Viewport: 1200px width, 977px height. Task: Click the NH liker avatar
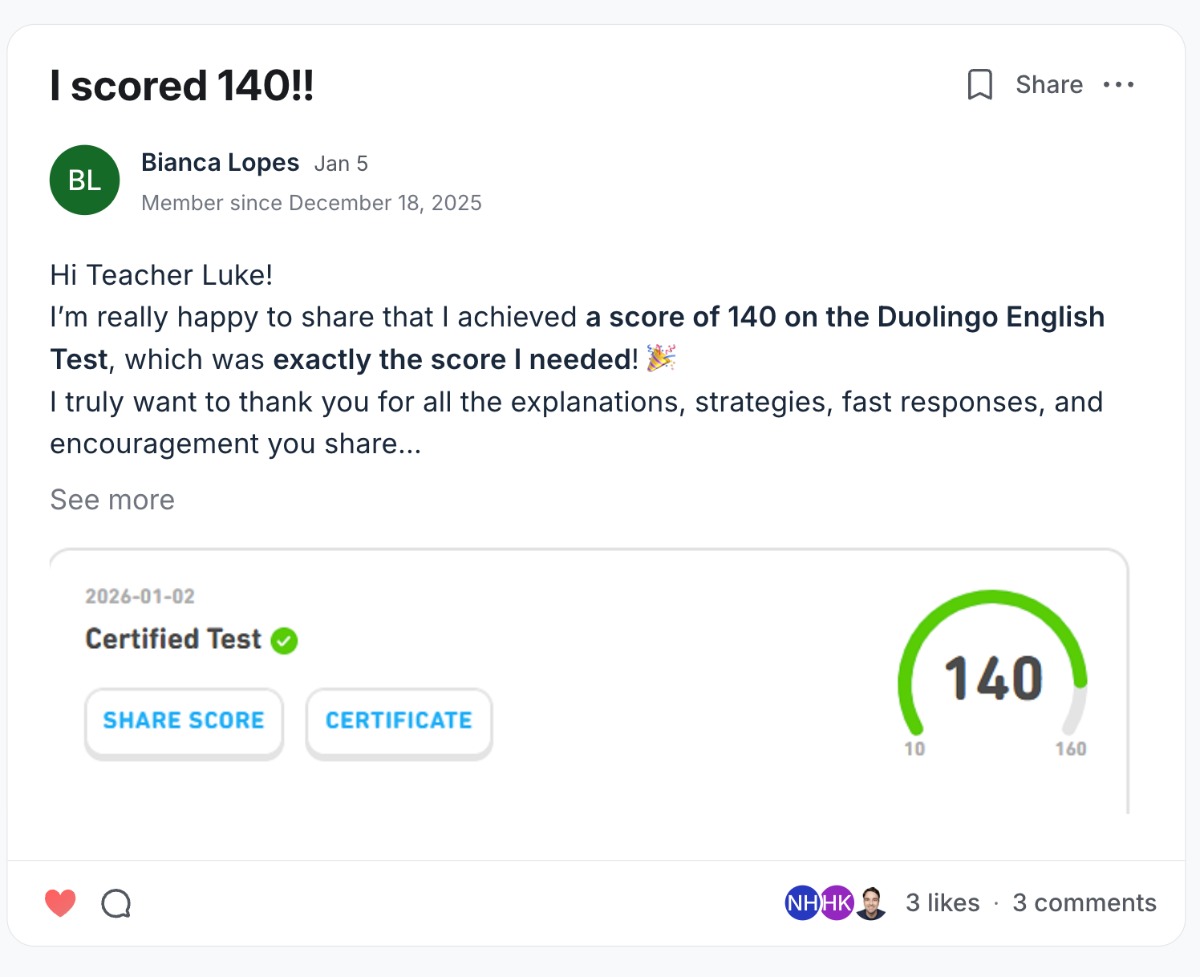point(801,903)
